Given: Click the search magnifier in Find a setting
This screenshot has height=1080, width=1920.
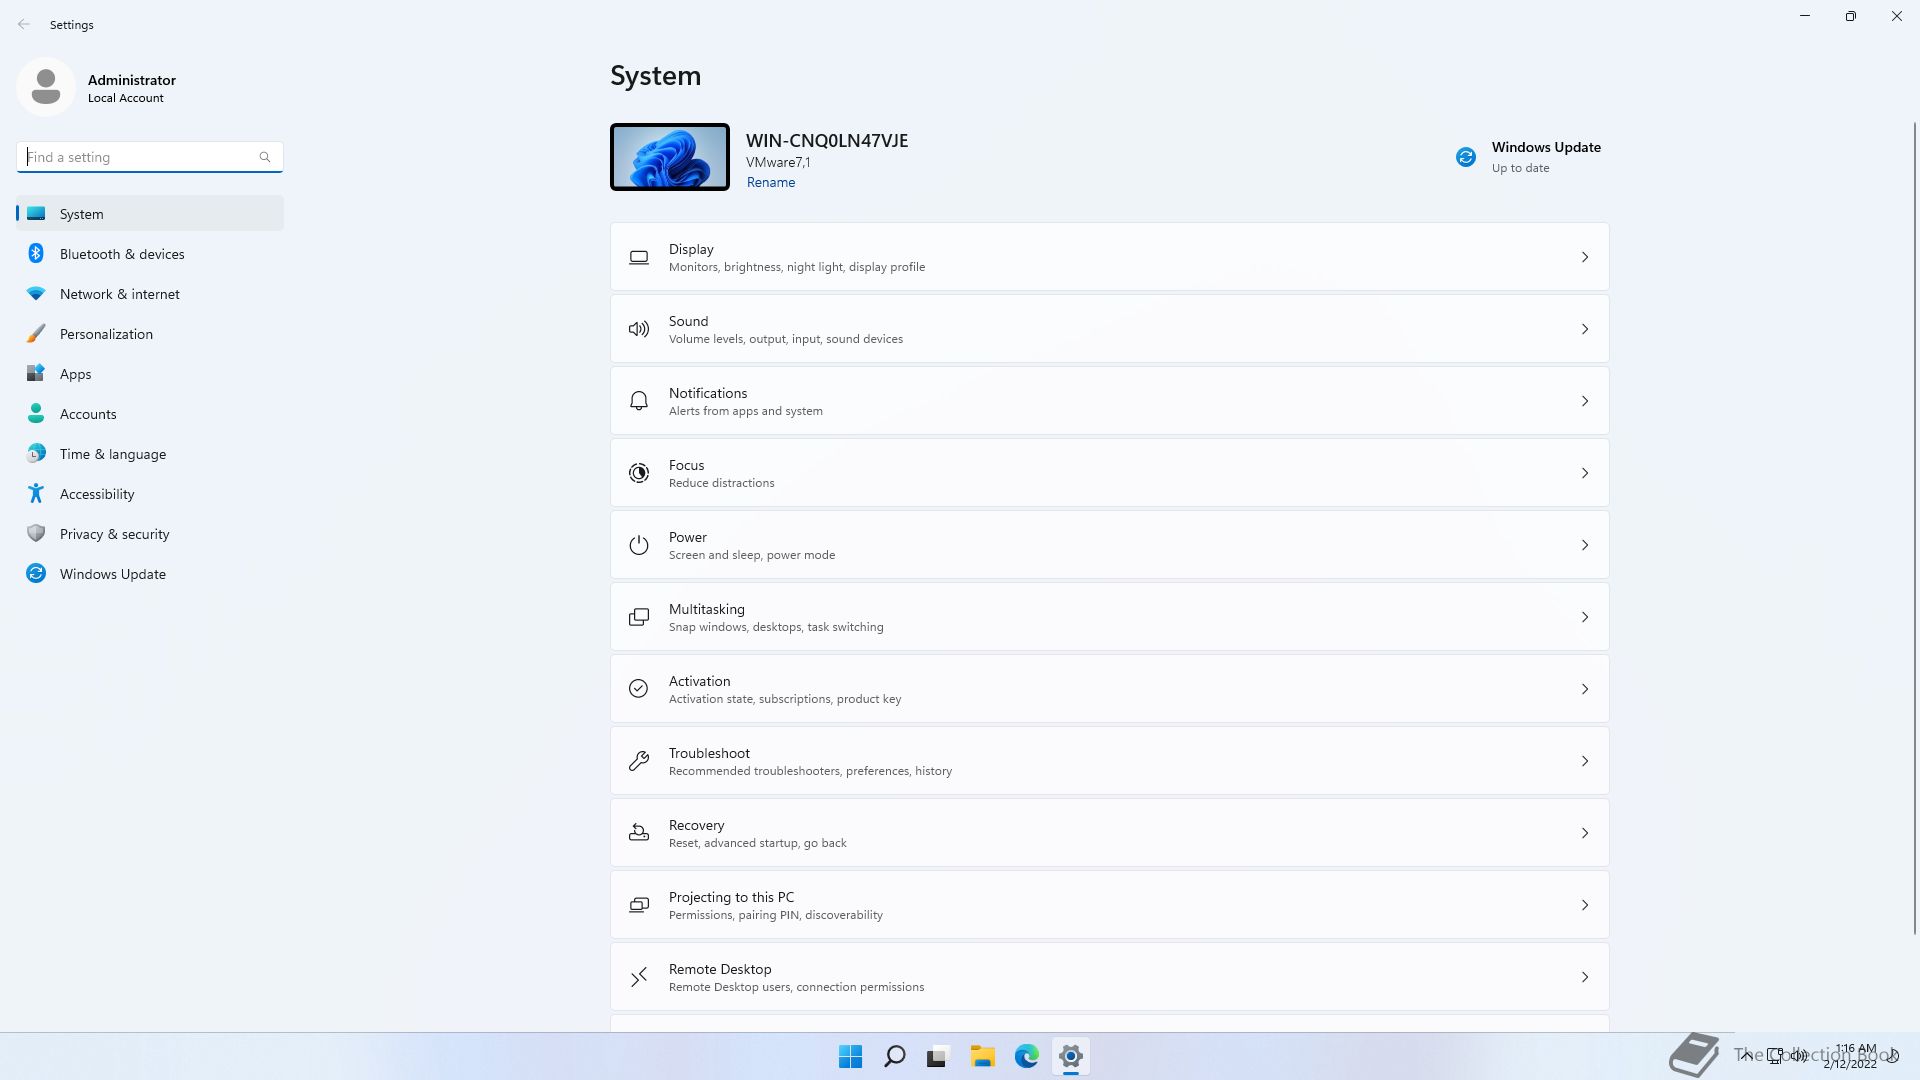Looking at the screenshot, I should pyautogui.click(x=265, y=157).
